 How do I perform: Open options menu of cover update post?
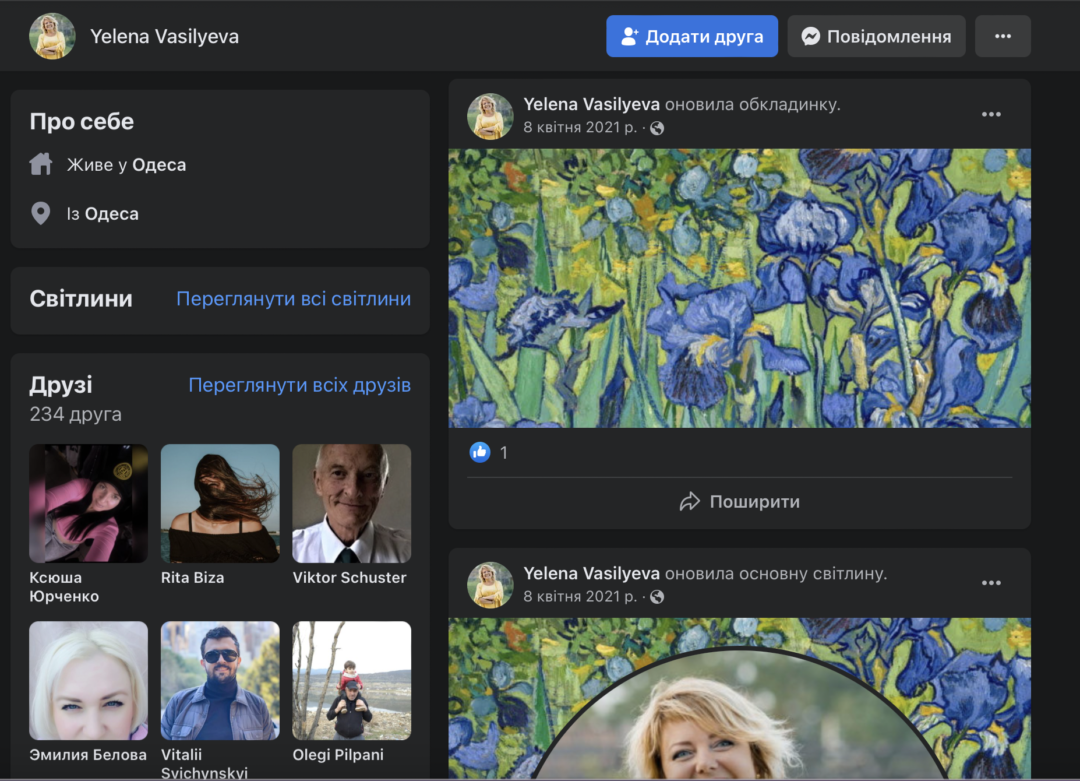pyautogui.click(x=991, y=114)
